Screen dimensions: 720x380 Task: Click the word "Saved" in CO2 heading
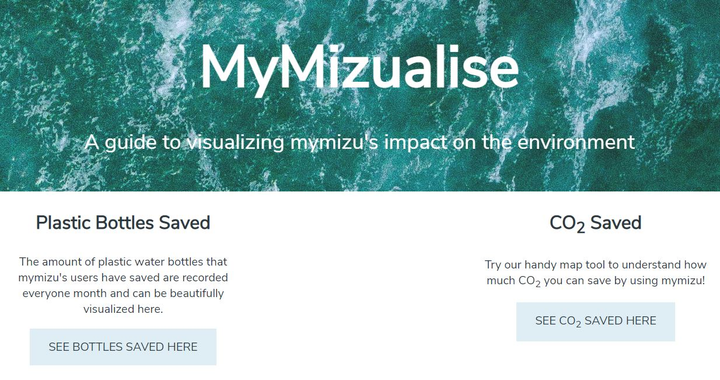click(x=616, y=223)
